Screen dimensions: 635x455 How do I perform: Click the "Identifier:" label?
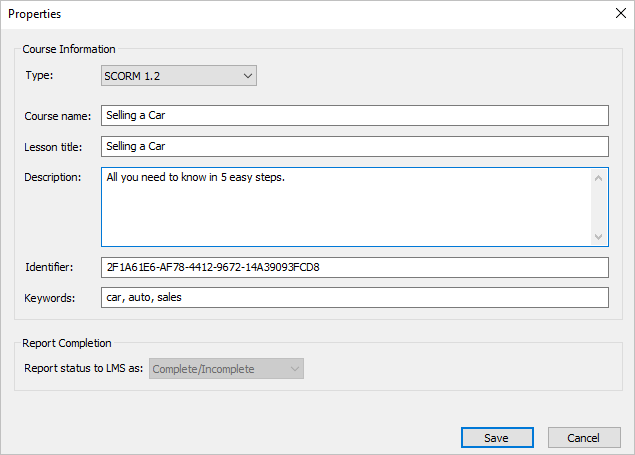tap(48, 267)
